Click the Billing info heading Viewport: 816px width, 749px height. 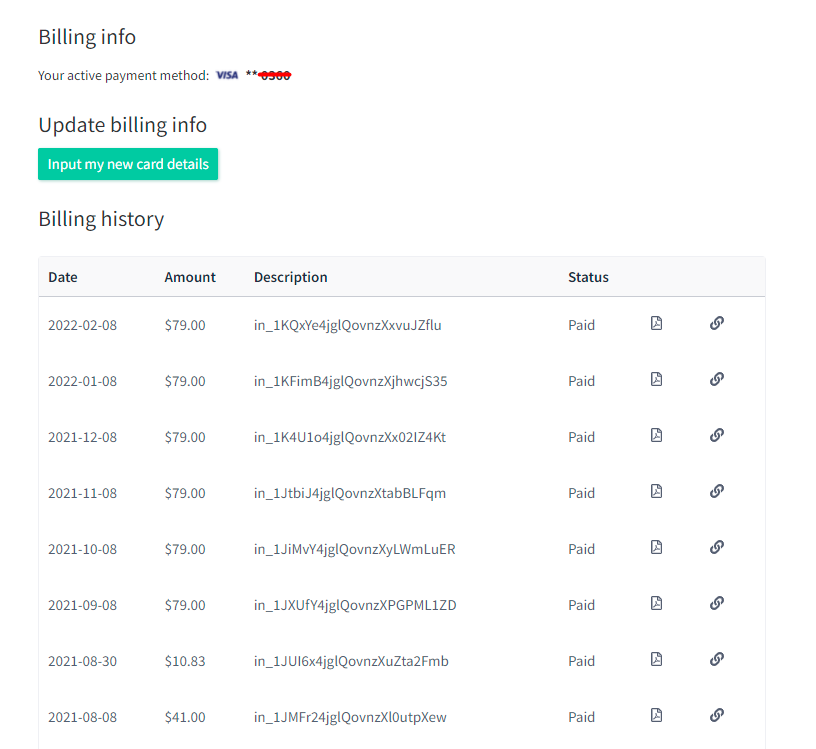coord(87,37)
